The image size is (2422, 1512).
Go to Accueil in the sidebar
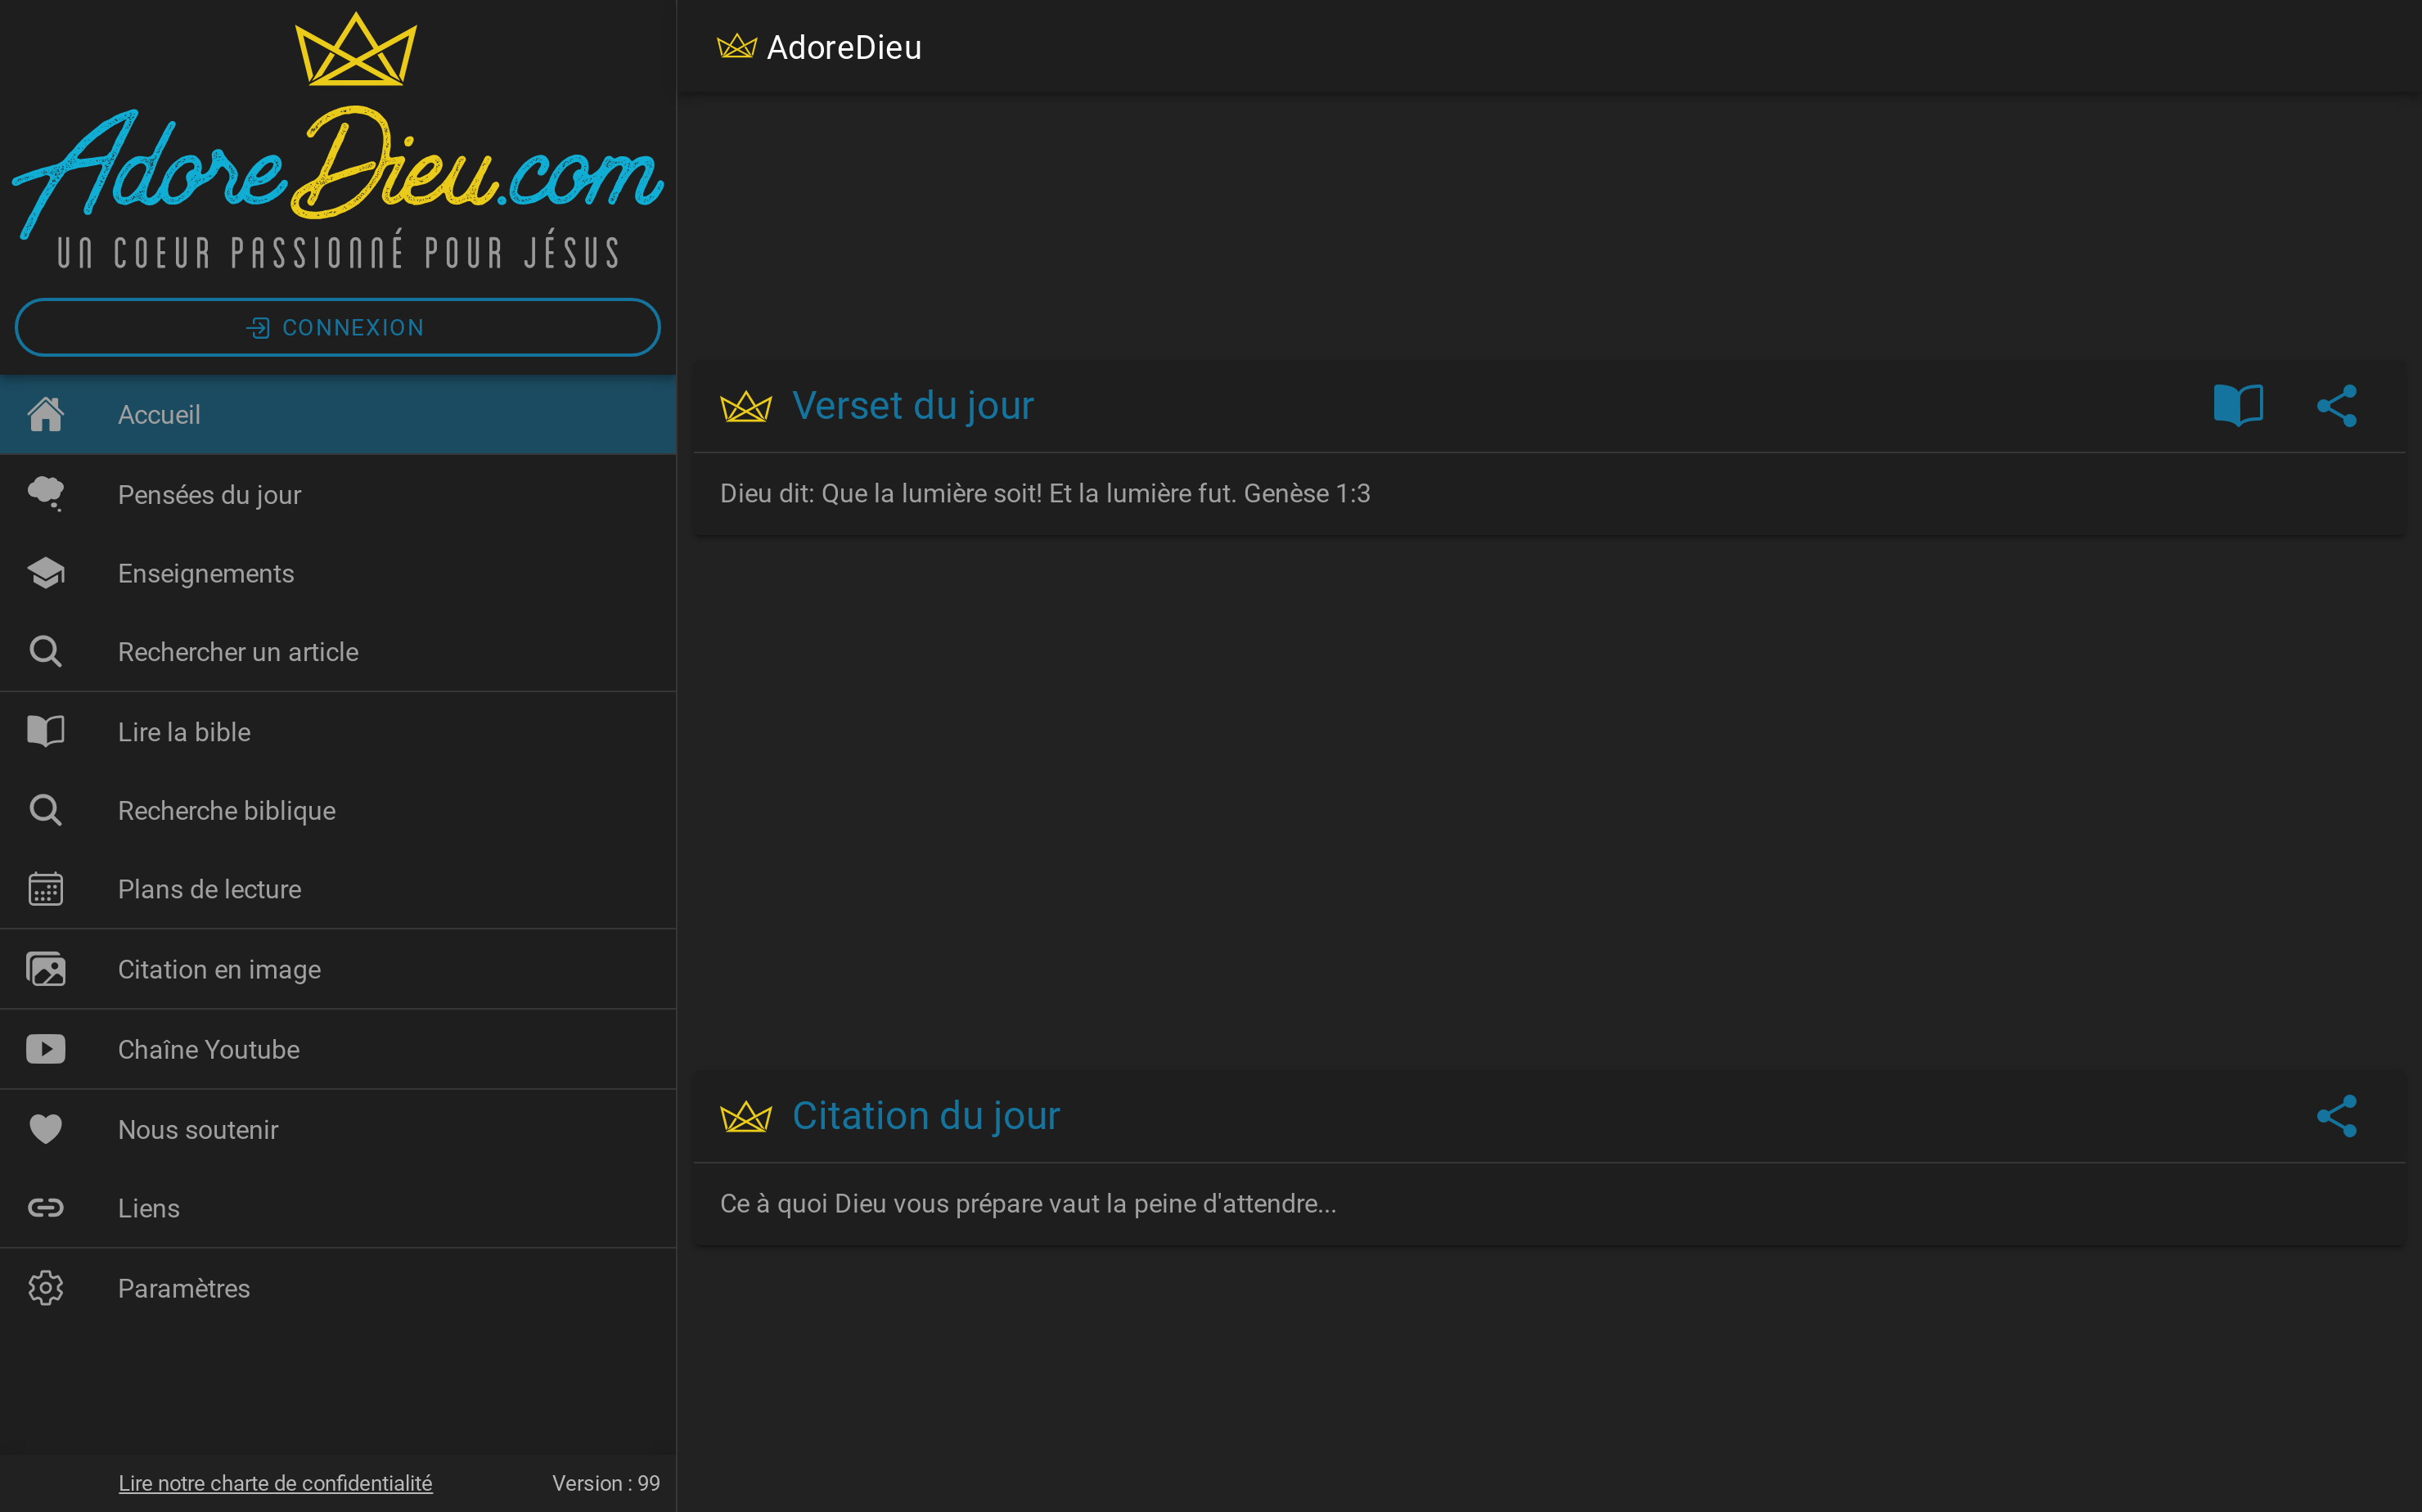159,415
